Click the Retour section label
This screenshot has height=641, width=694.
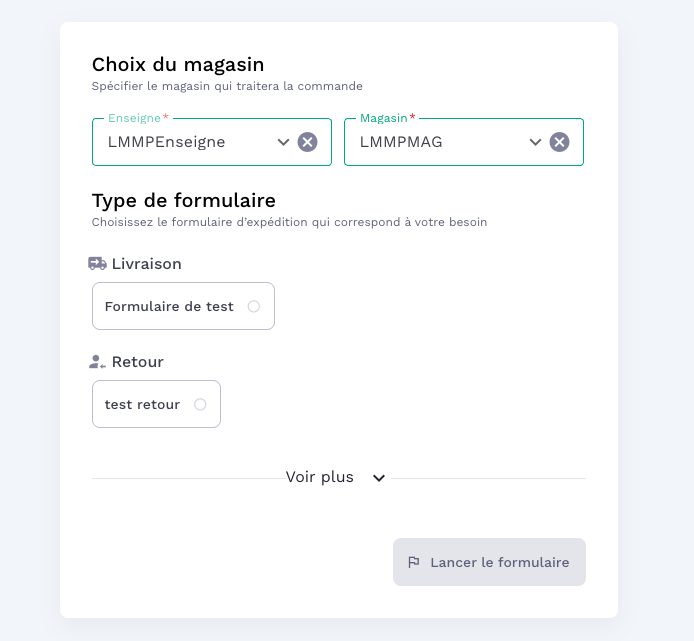(x=138, y=362)
